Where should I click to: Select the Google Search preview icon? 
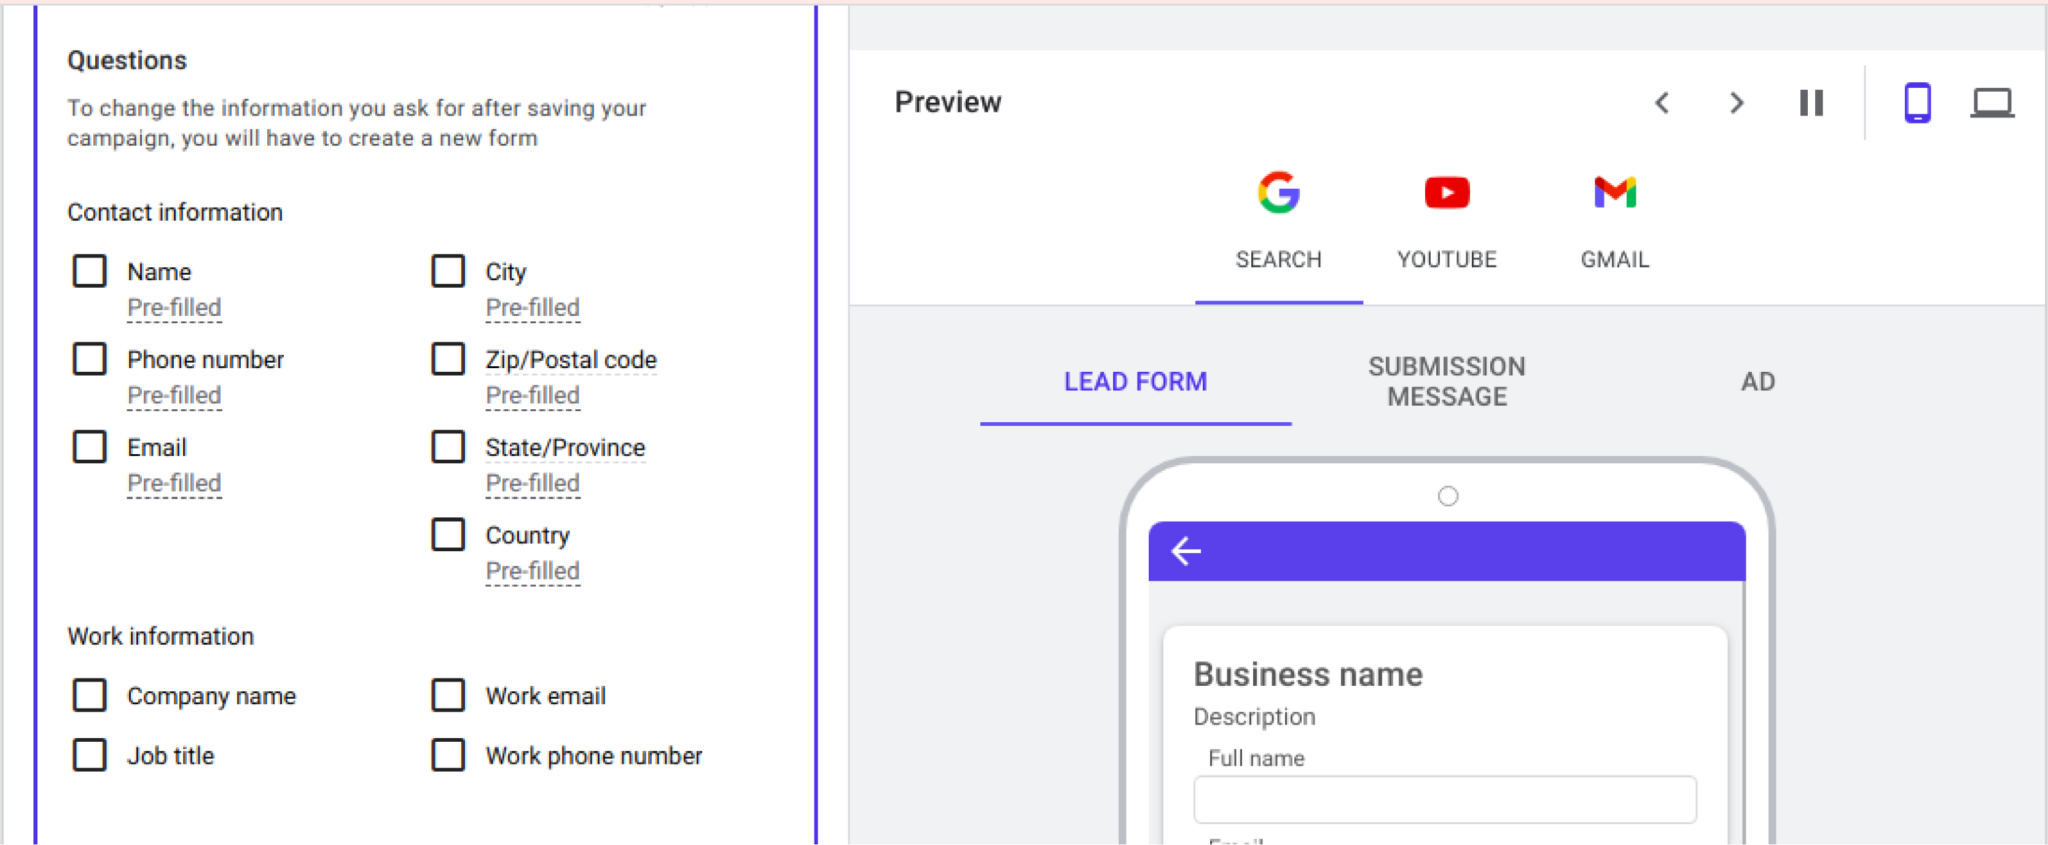tap(1278, 193)
